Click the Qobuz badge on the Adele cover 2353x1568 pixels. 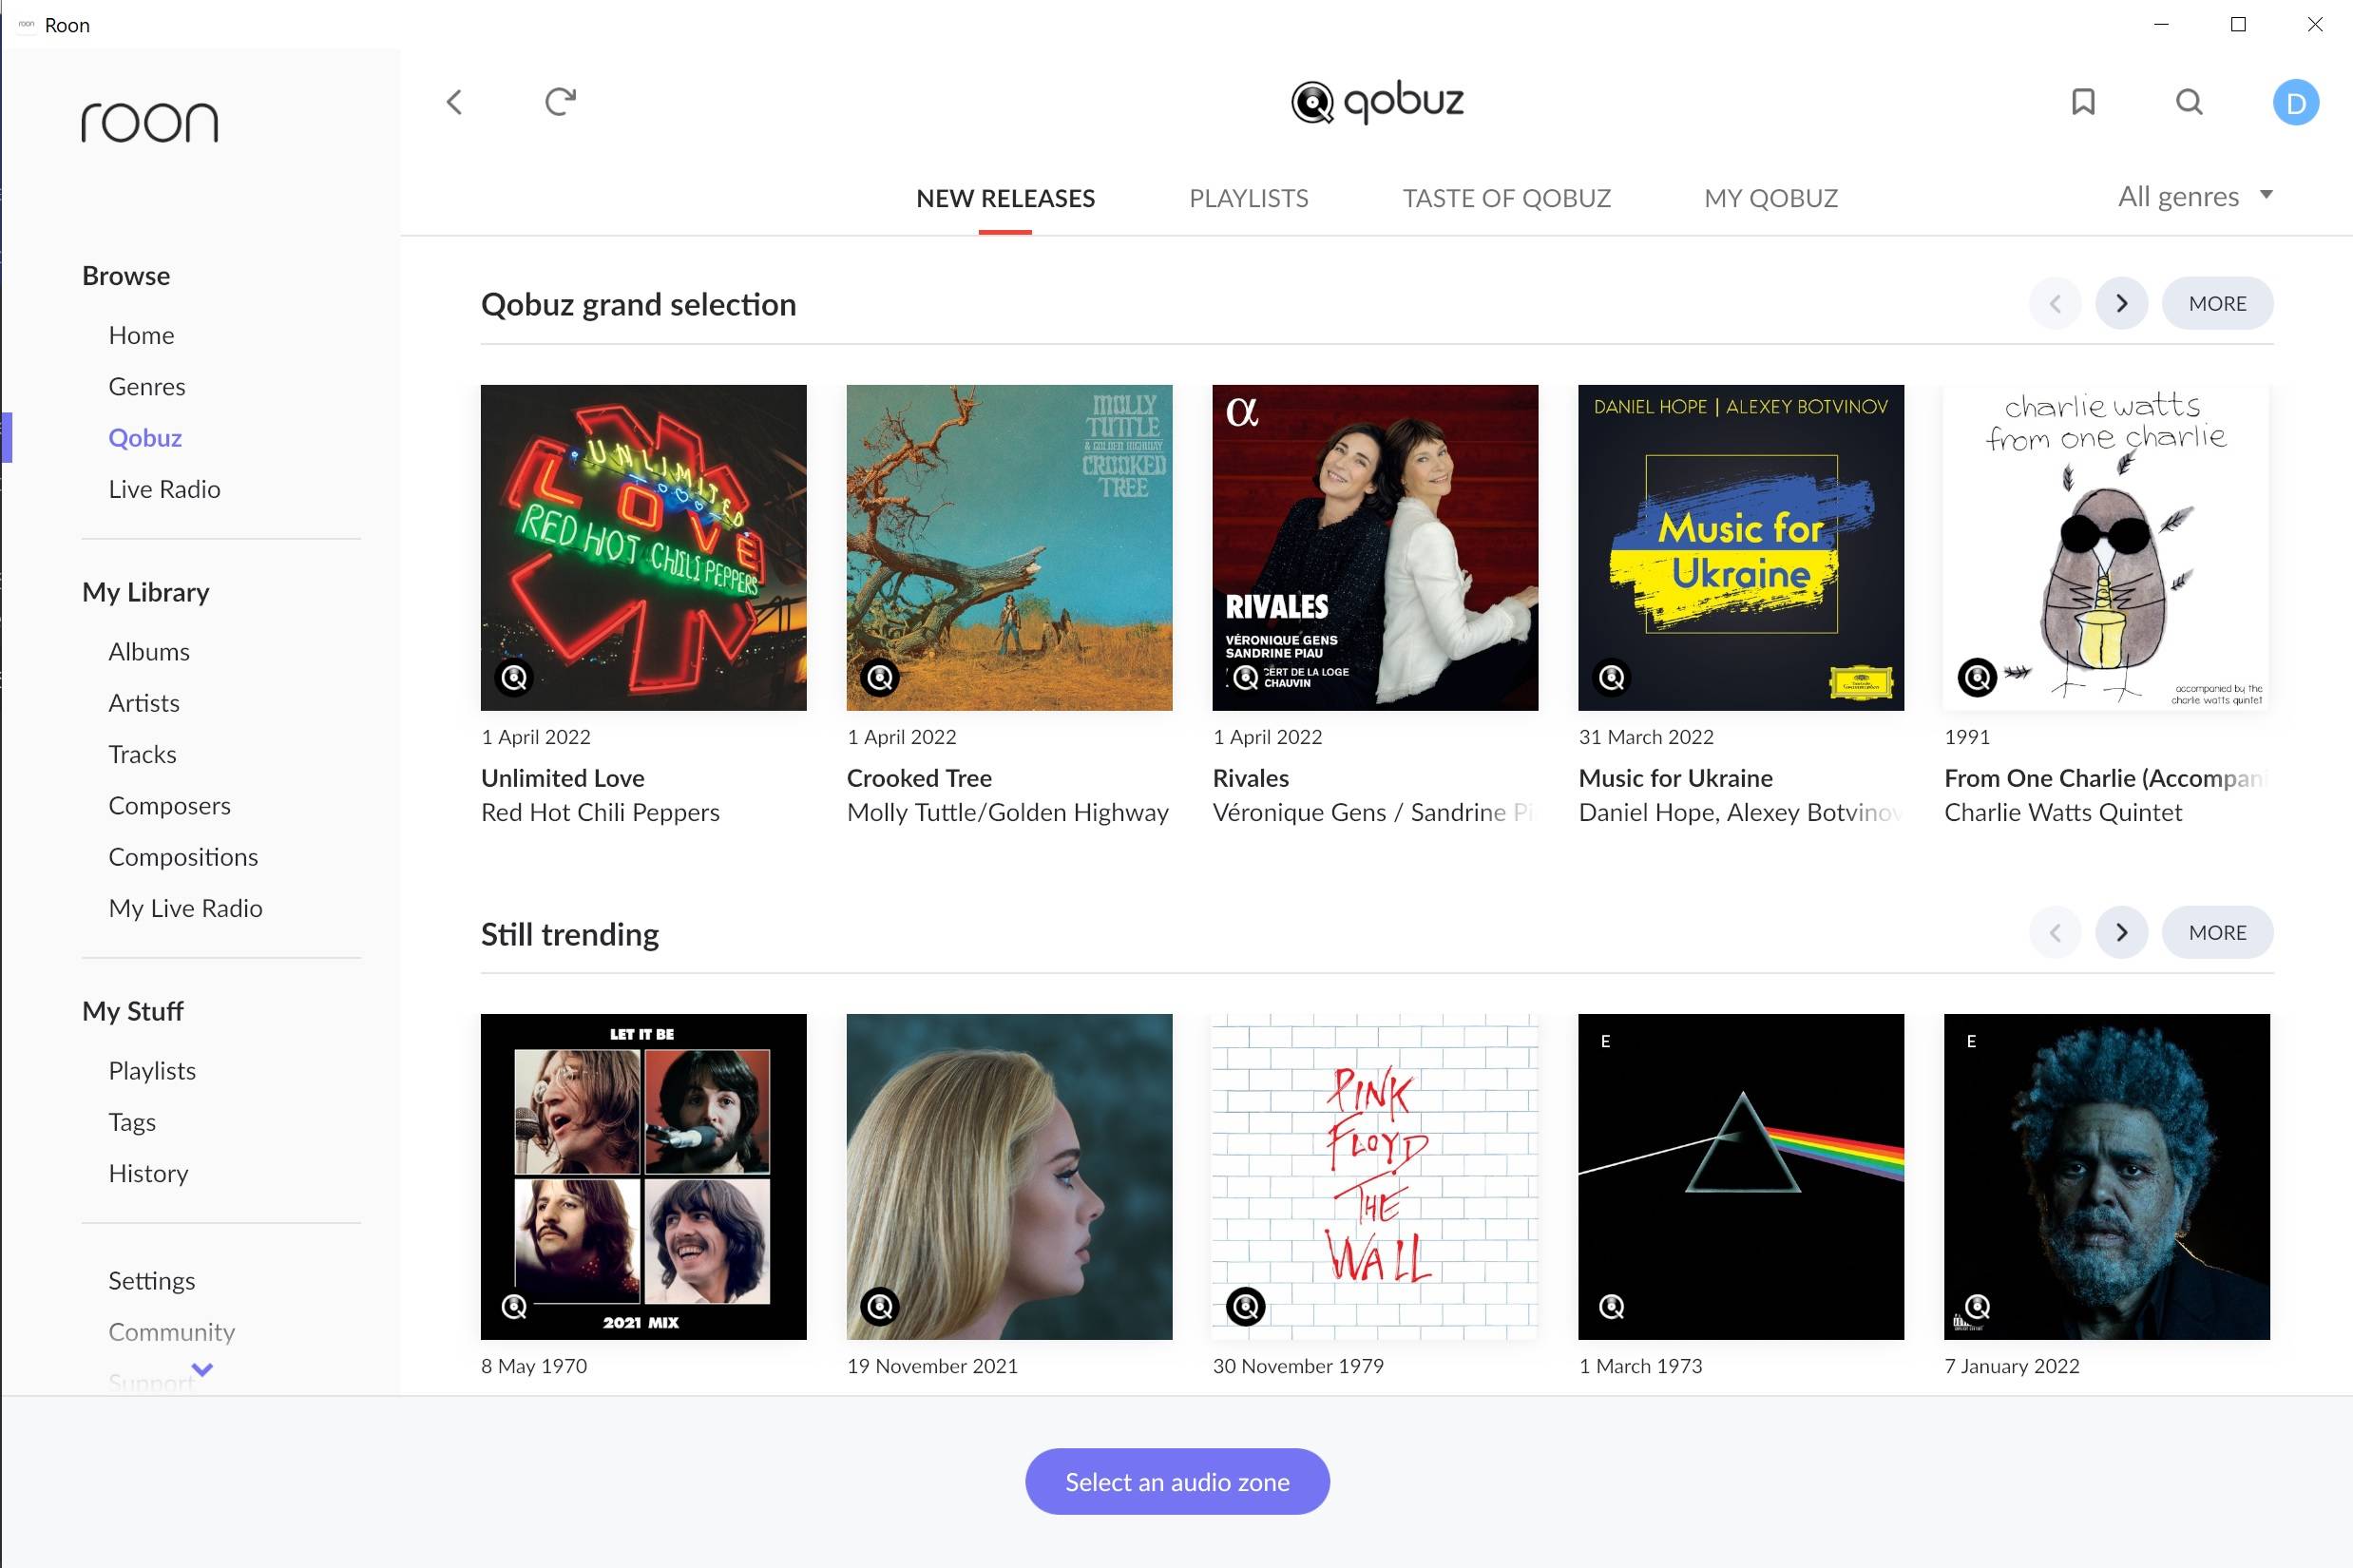pos(880,1307)
